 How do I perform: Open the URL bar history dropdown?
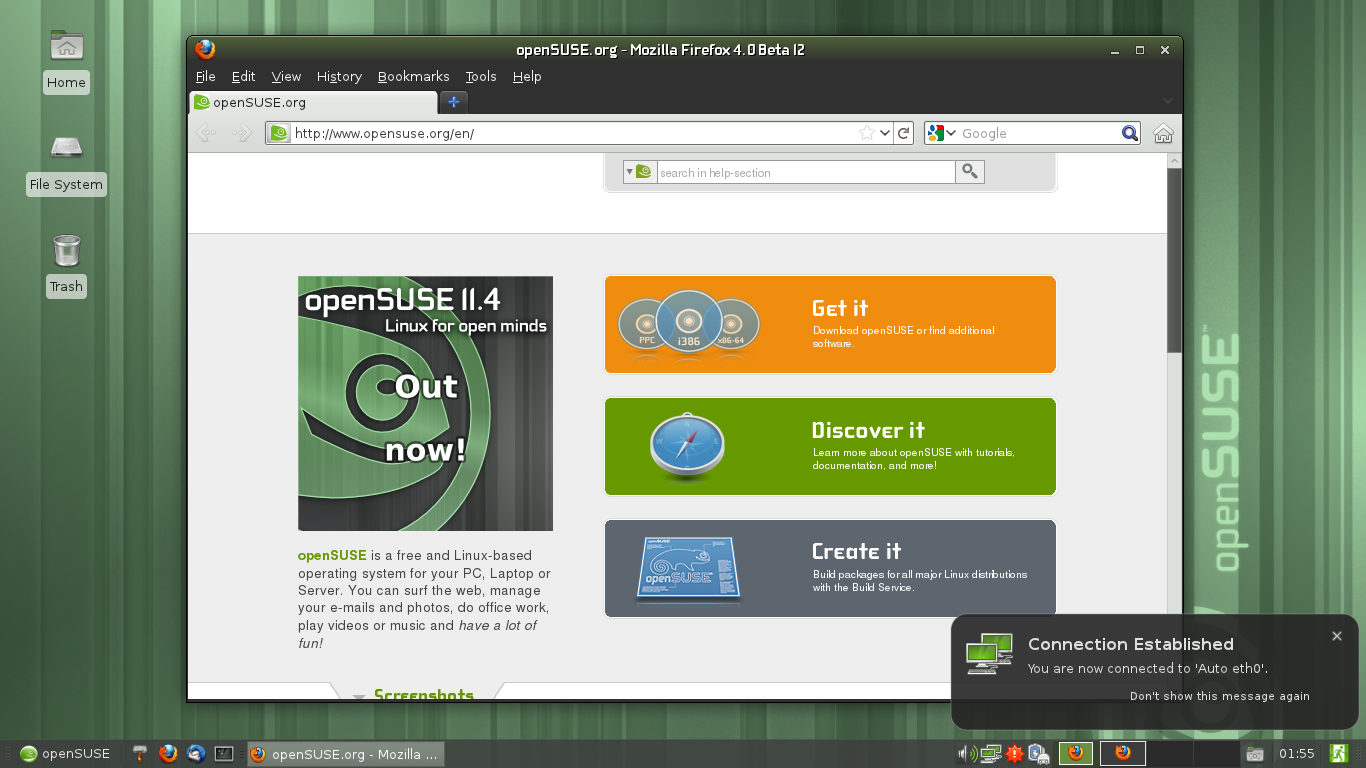885,133
